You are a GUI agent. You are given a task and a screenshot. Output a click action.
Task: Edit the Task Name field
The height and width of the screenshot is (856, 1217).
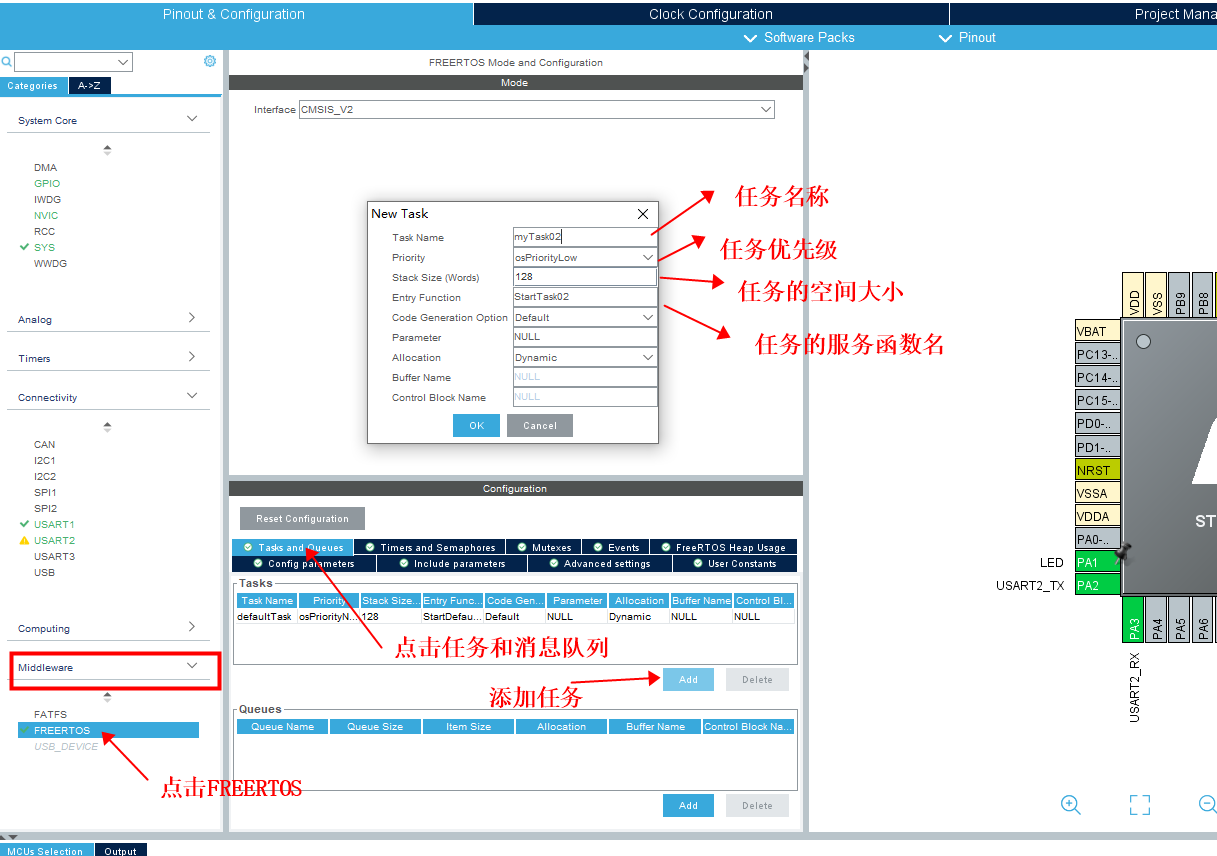585,237
